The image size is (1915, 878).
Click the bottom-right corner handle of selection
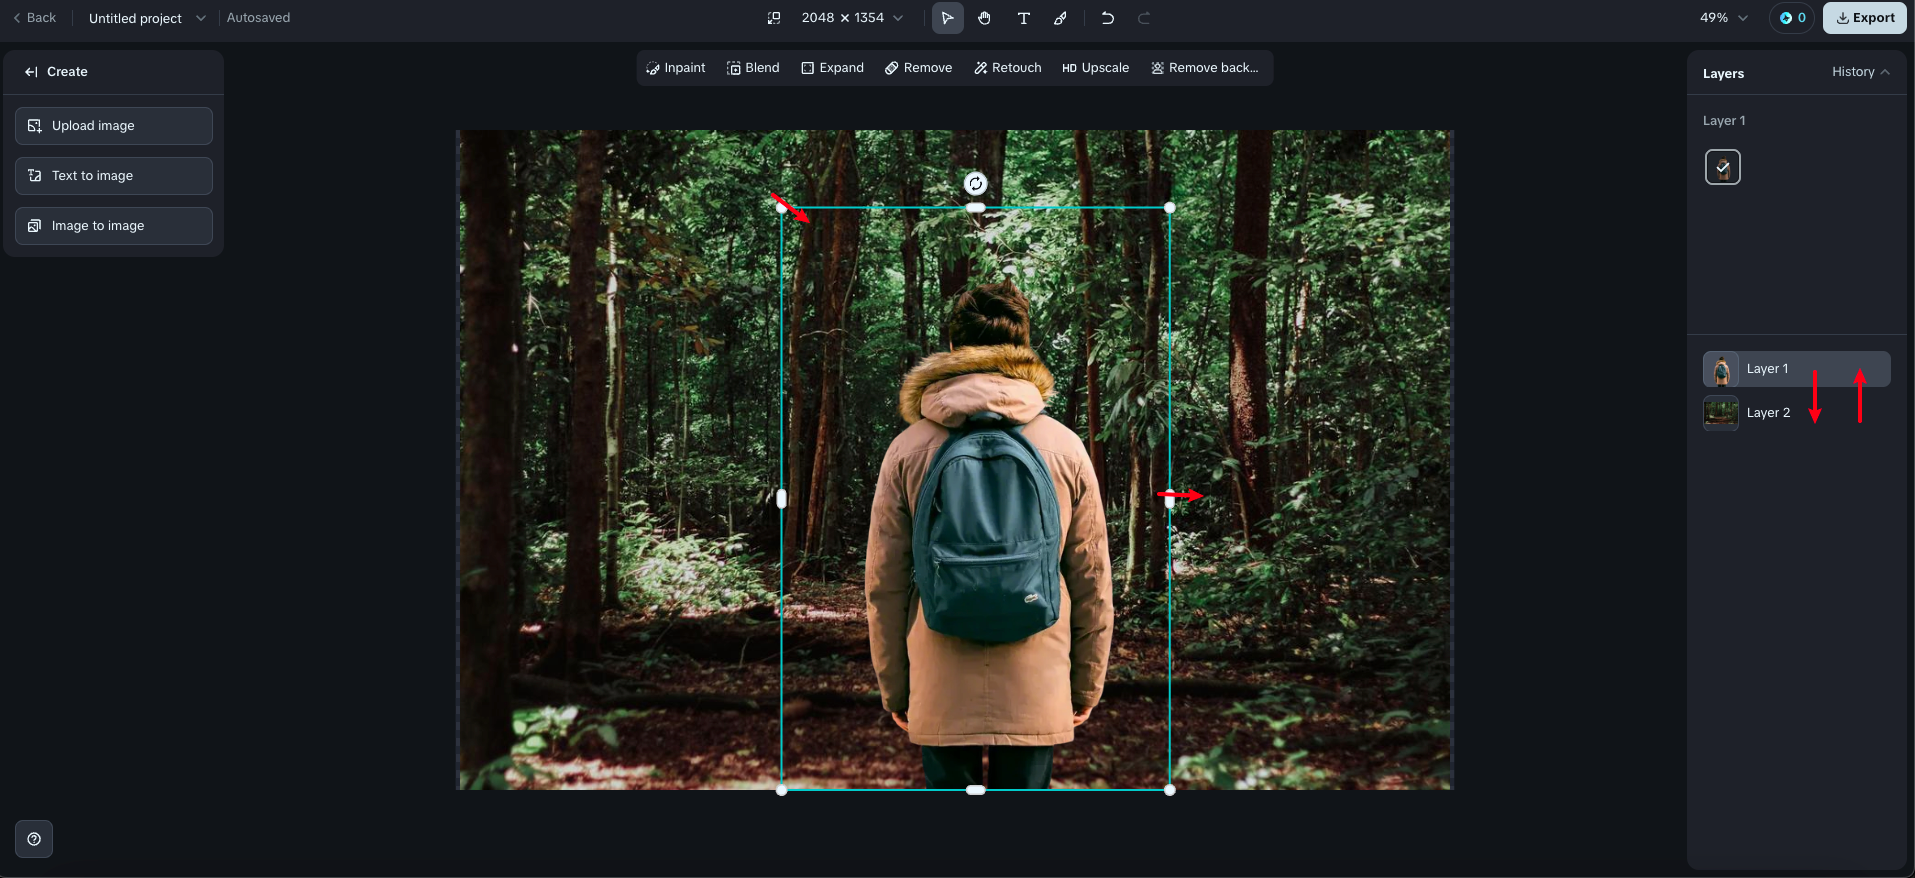(x=1170, y=790)
